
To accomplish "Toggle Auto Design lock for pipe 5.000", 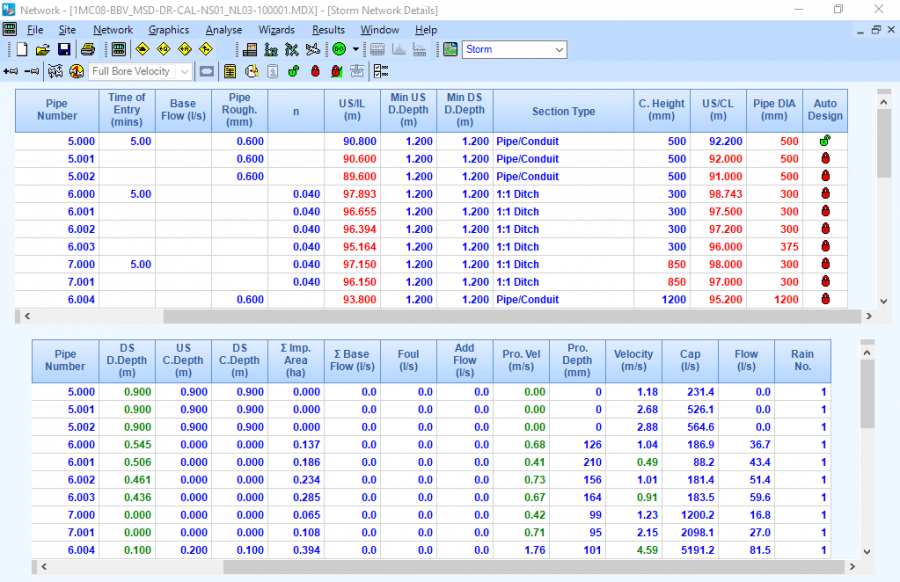I will point(825,142).
